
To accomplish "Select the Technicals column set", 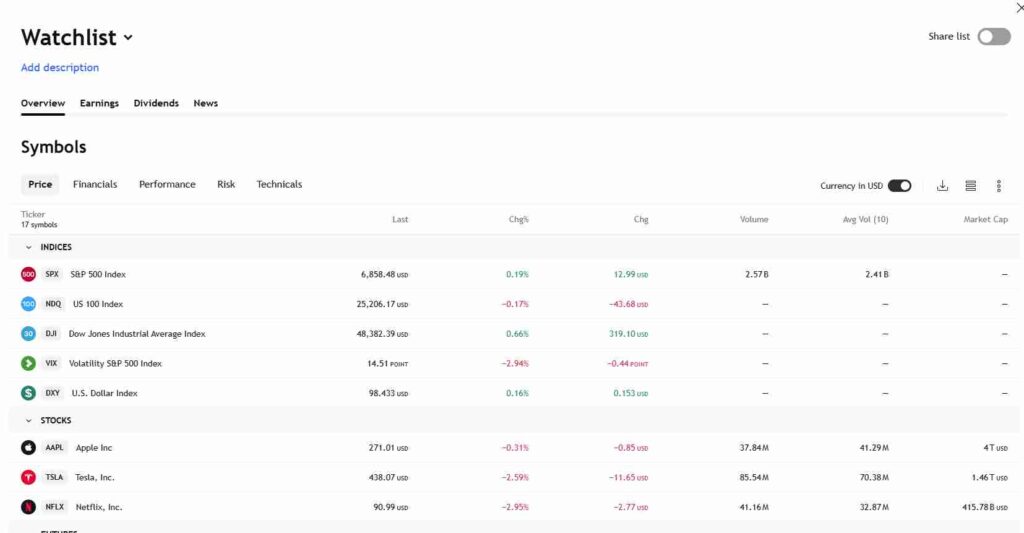I will click(279, 184).
